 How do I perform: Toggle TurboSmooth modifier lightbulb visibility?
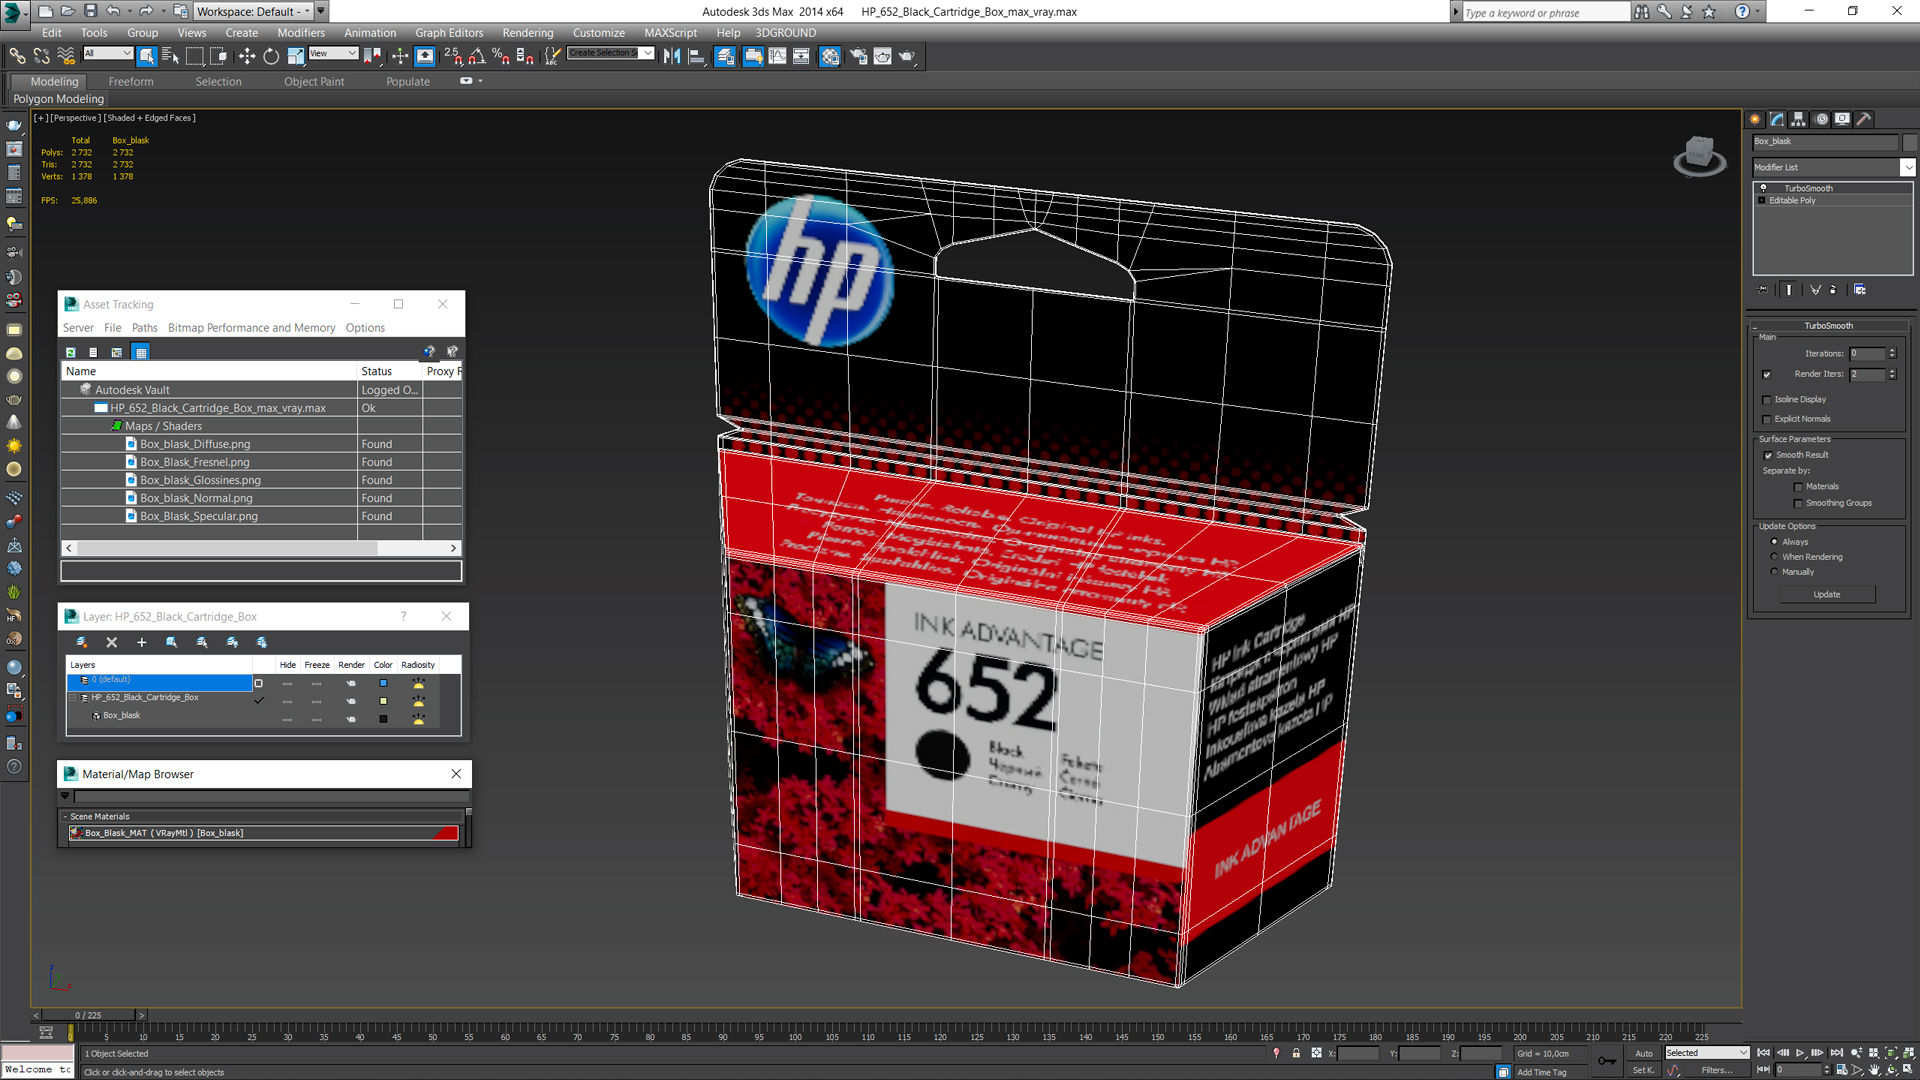click(x=1763, y=188)
